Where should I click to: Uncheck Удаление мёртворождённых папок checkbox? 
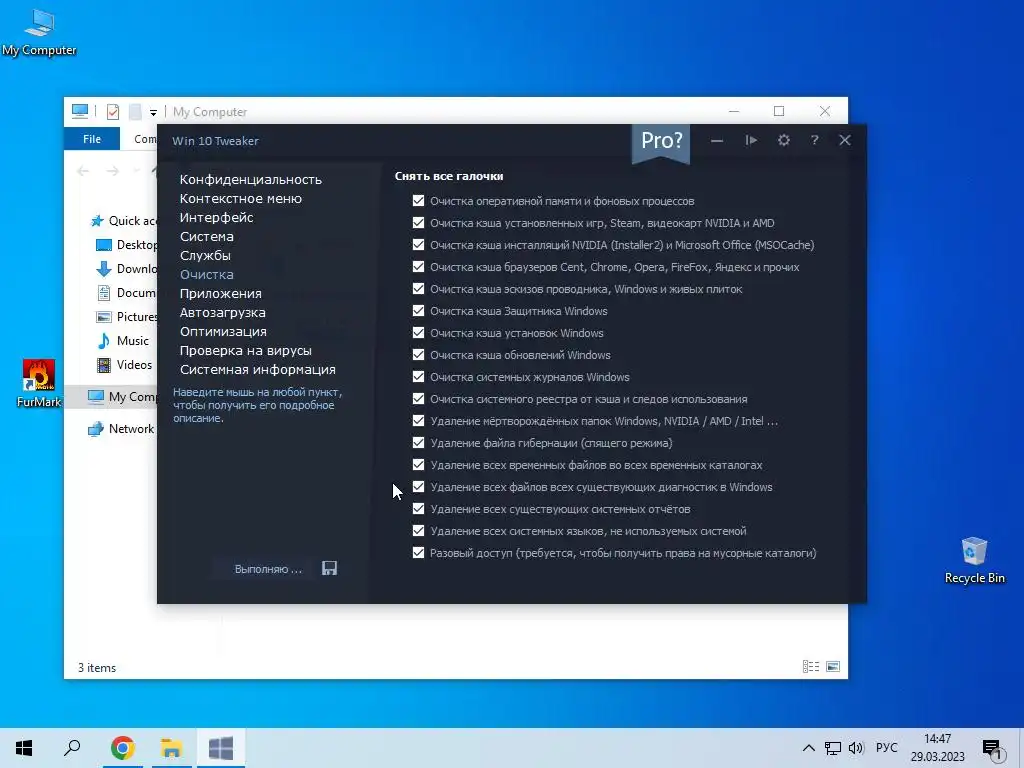click(419, 421)
